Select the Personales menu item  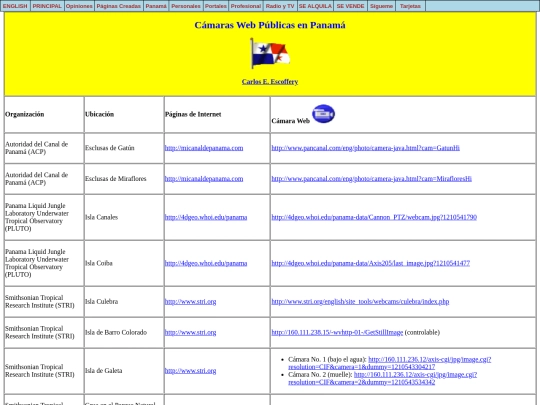pos(186,6)
